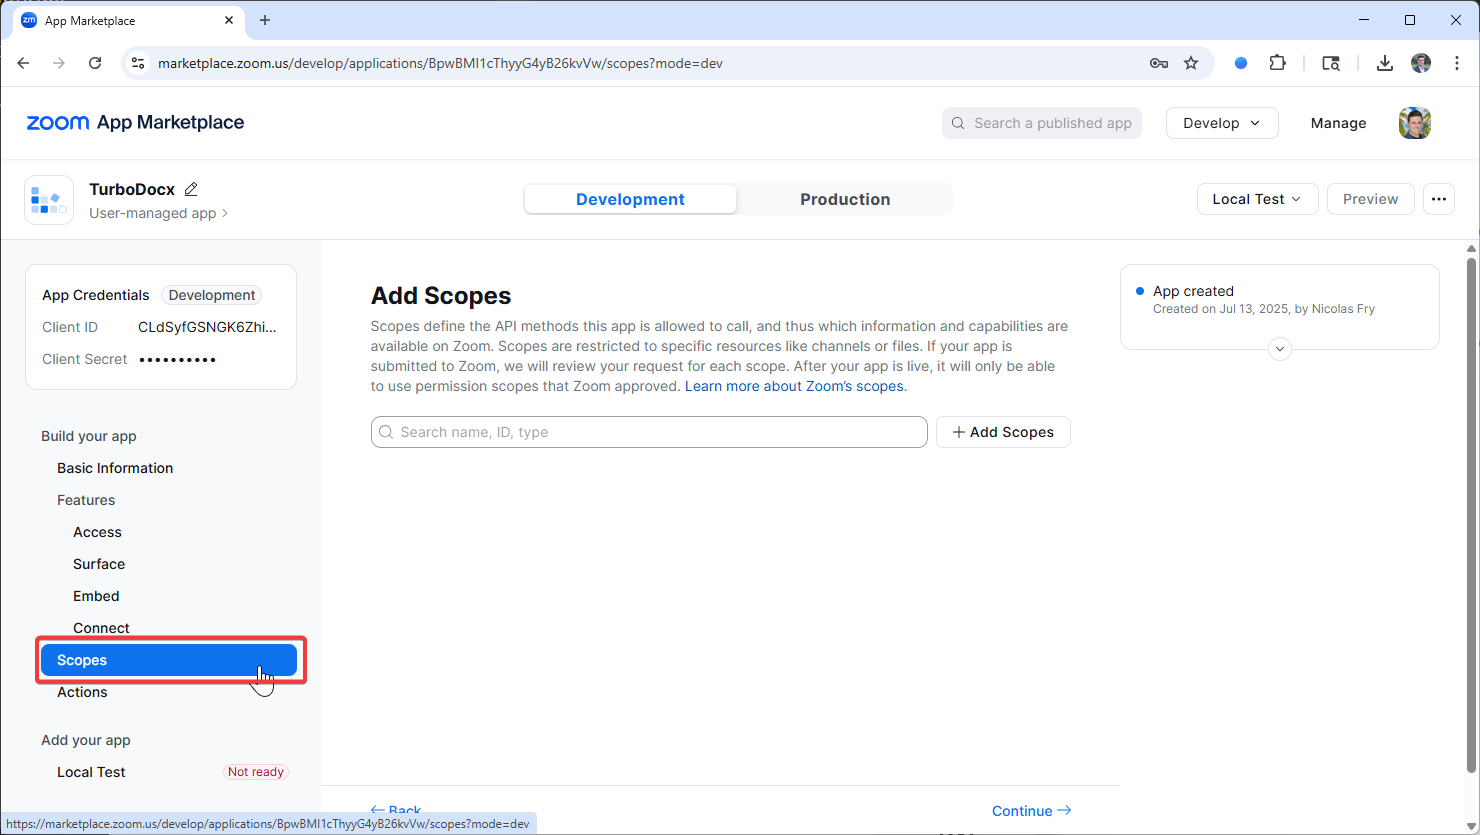
Task: Click the Development badge in App Credentials
Action: coord(212,295)
